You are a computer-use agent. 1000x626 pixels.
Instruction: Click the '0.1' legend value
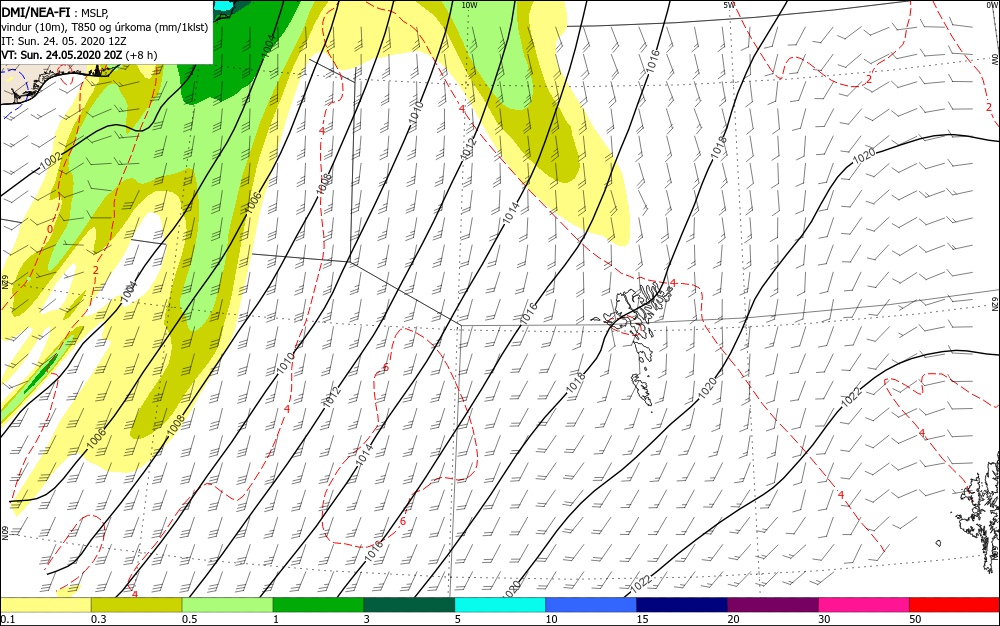[7, 619]
